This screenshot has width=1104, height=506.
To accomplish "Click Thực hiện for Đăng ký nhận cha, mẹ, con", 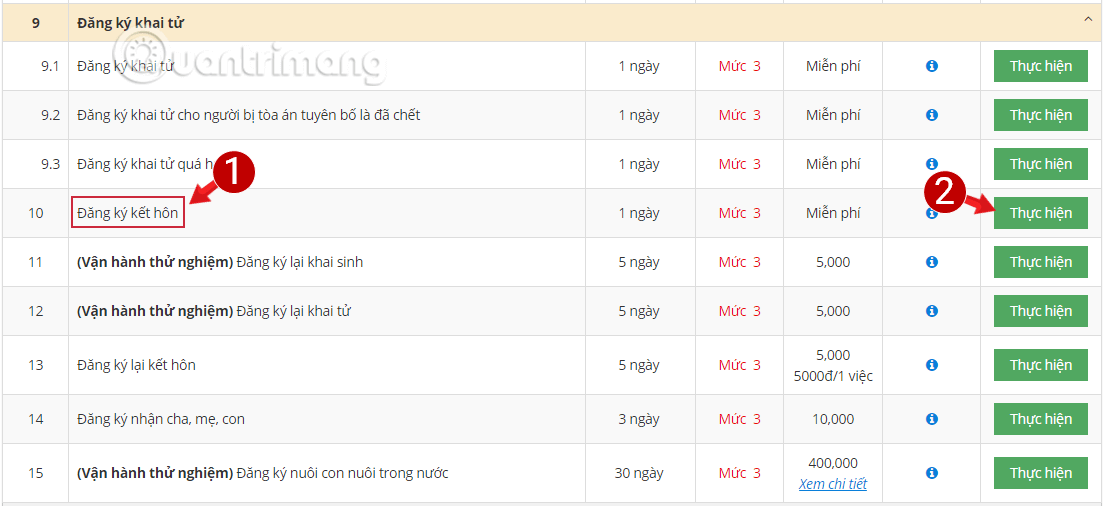I will [x=1040, y=419].
